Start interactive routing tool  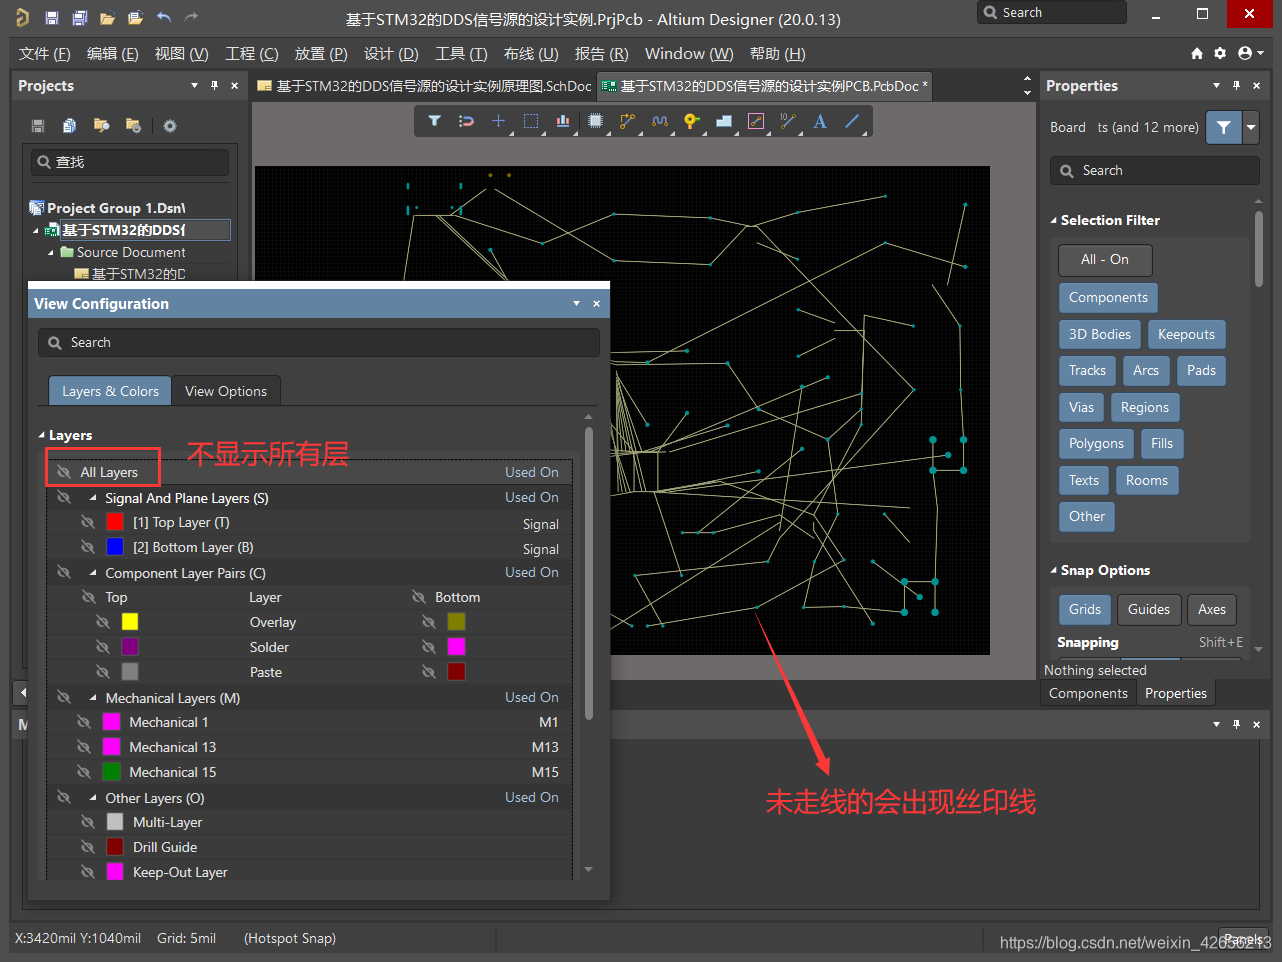[627, 121]
